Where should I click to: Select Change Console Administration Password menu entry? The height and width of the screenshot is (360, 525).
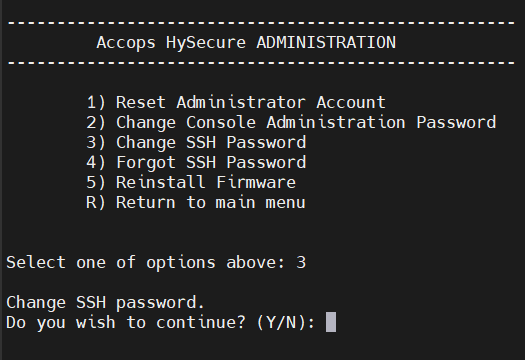(291, 122)
